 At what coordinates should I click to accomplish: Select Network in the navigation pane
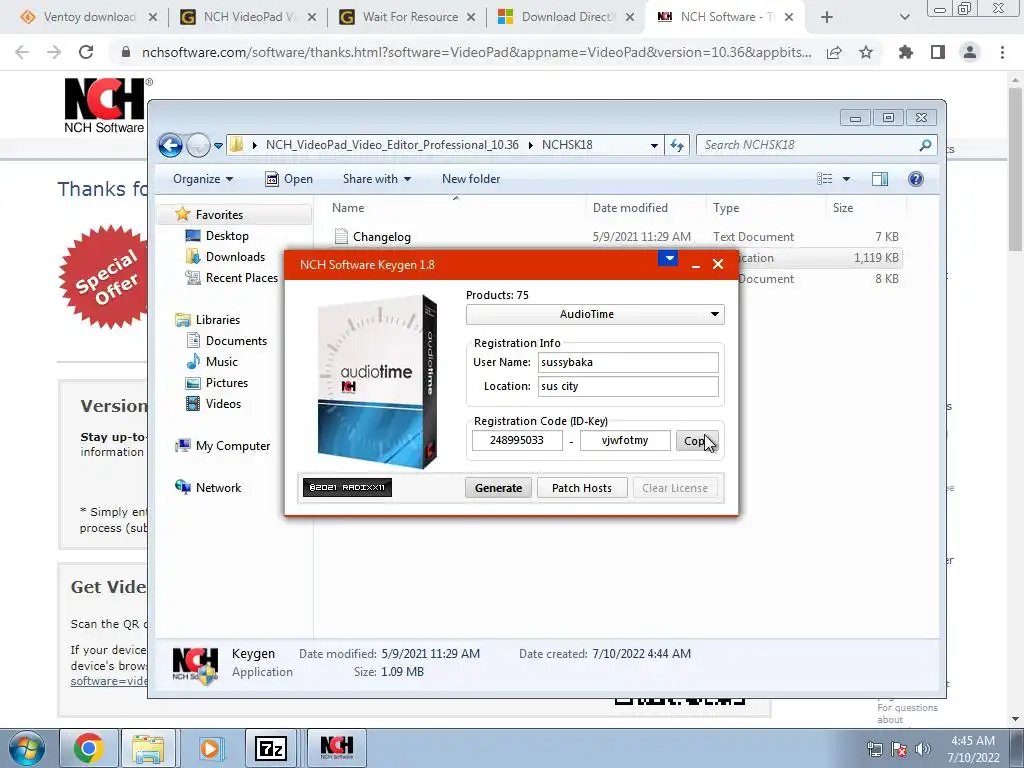(x=218, y=487)
